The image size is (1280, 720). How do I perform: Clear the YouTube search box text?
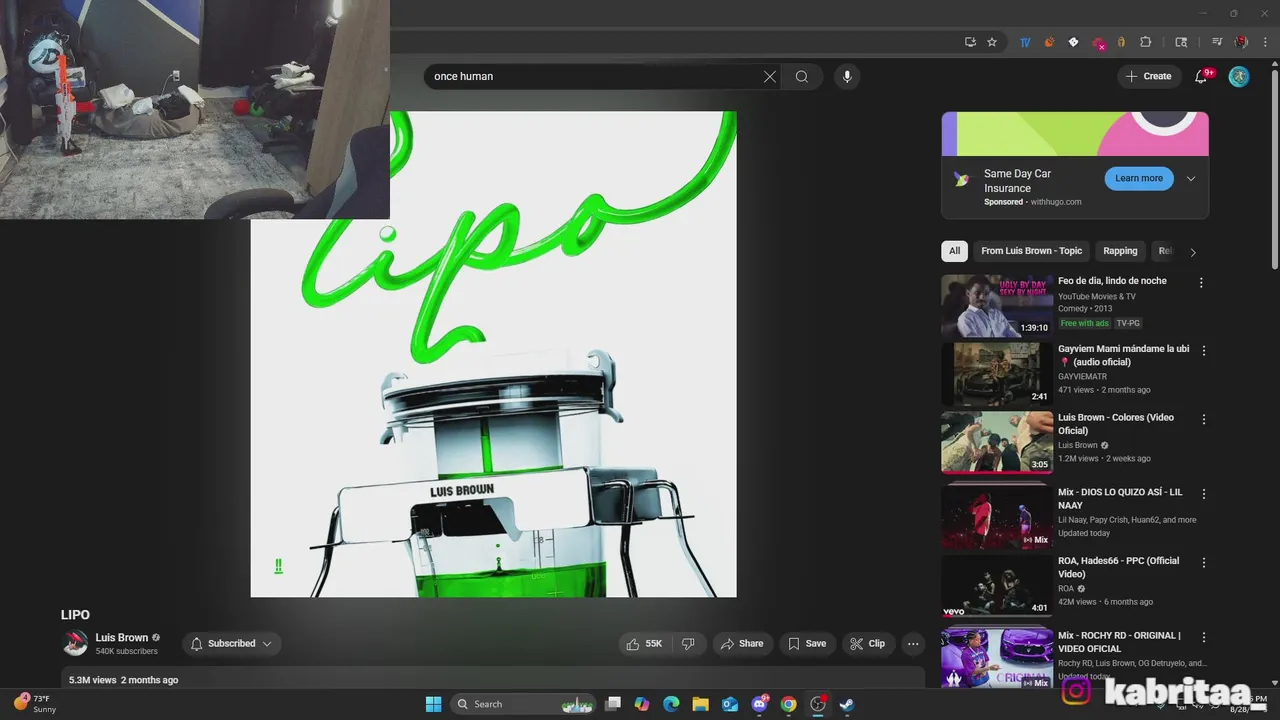770,76
